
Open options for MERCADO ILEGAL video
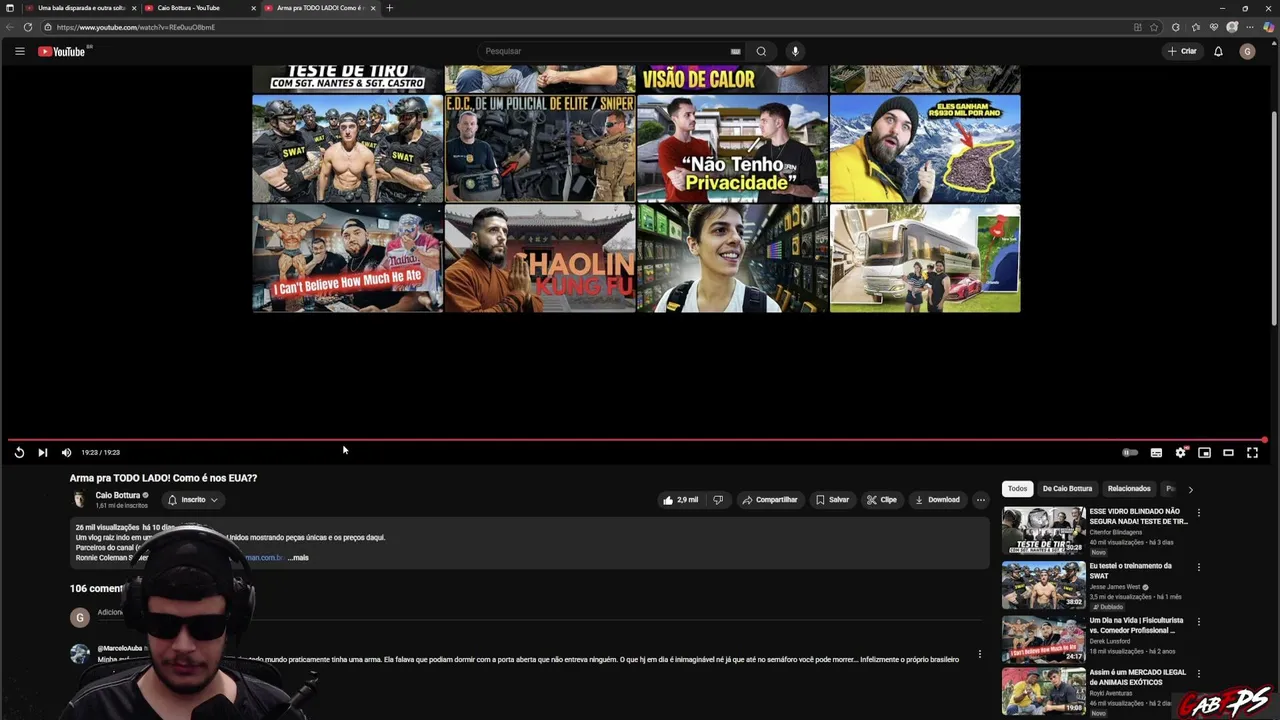tap(1199, 675)
